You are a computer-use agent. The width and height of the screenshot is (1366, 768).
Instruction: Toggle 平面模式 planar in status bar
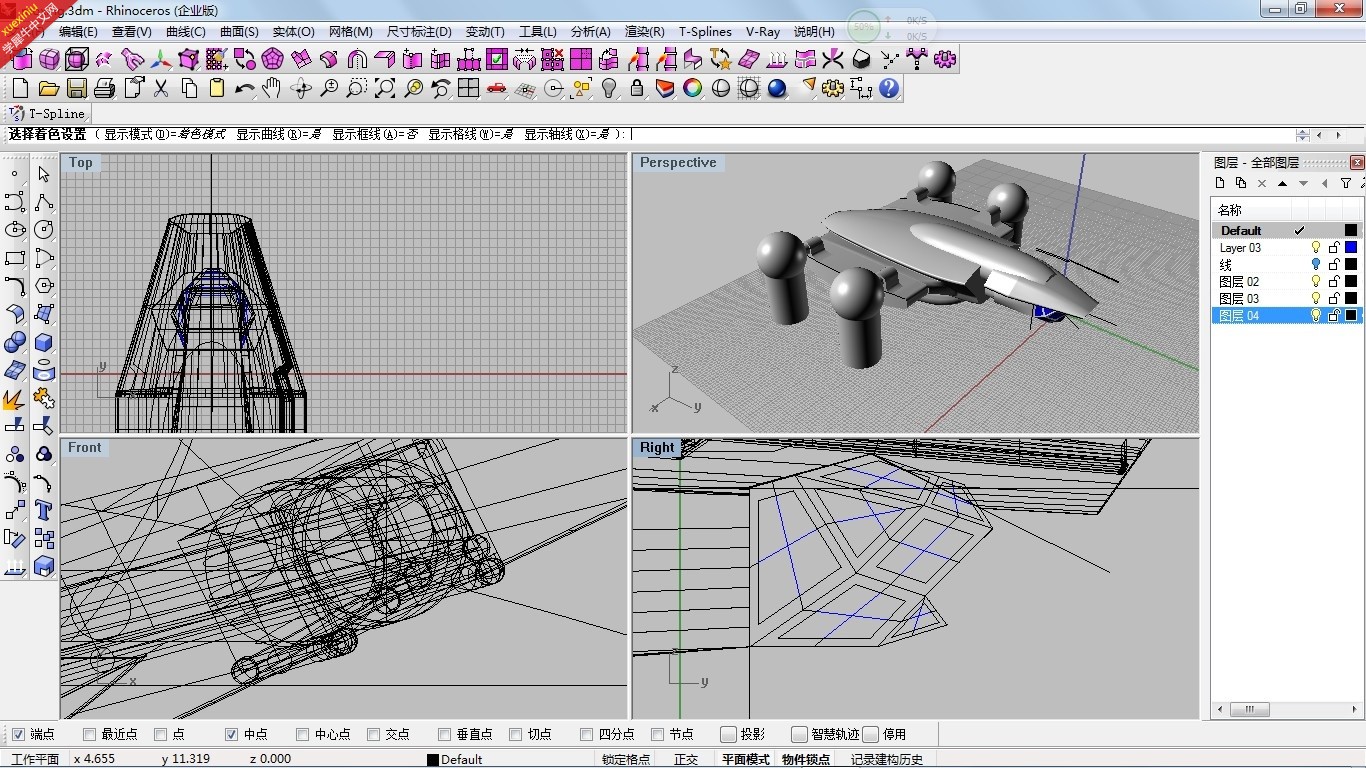pos(746,759)
